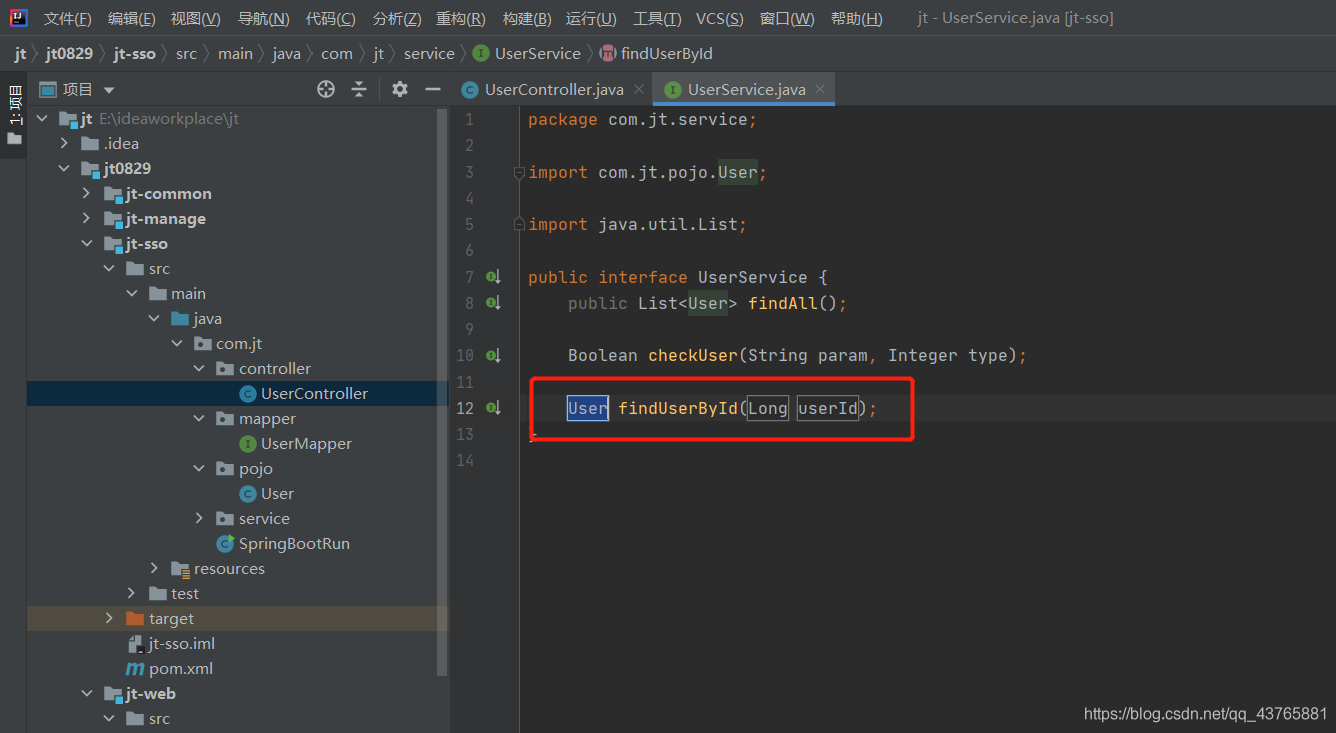
Task: Click the userId parameter on line 12
Action: click(x=828, y=408)
